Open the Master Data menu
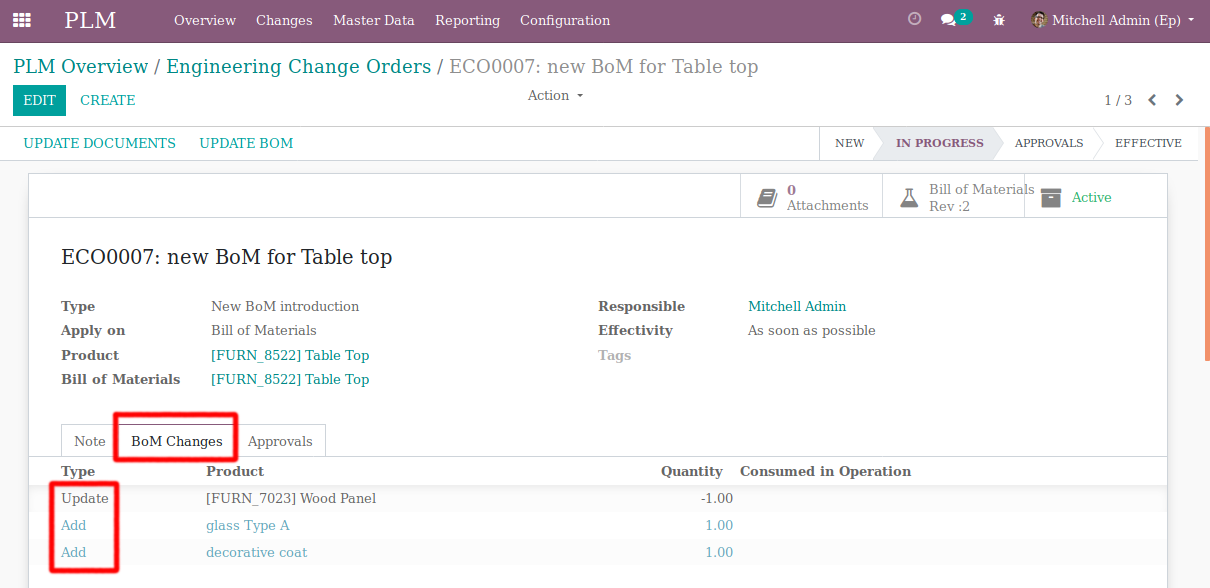This screenshot has height=588, width=1210. [374, 20]
